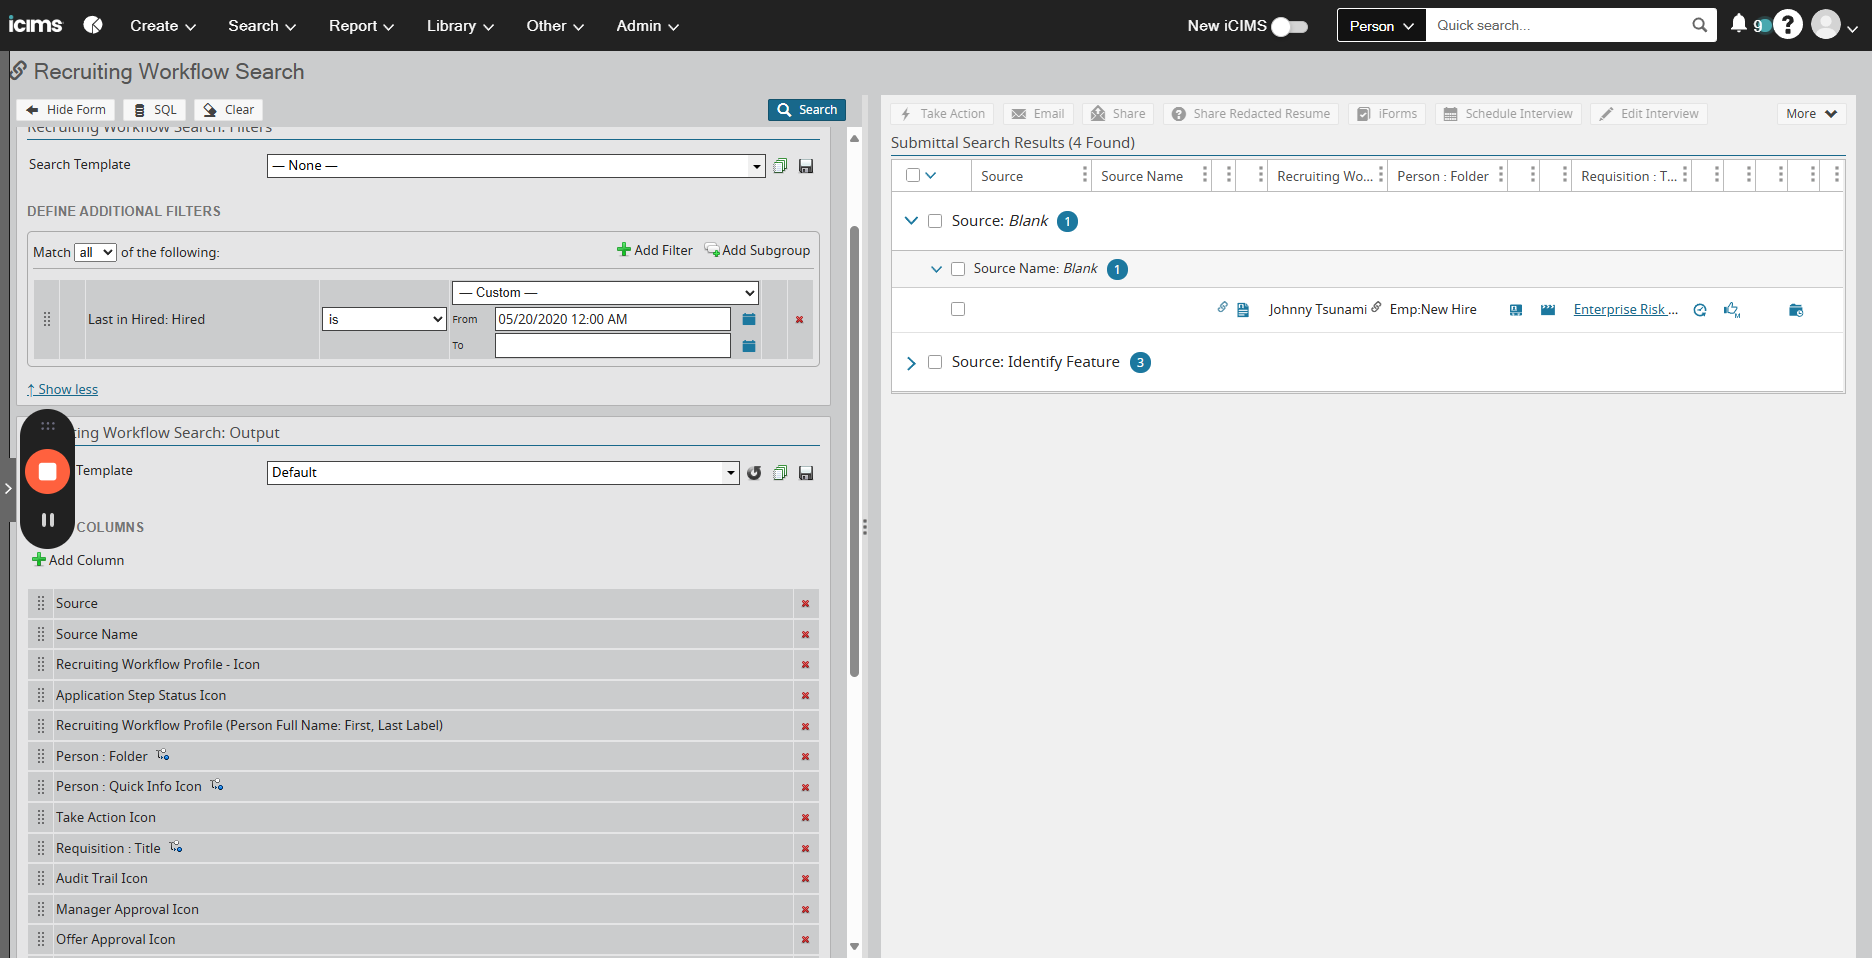Image resolution: width=1872 pixels, height=958 pixels.
Task: Click the resume document icon for Johnny Tsunami
Action: click(x=1243, y=310)
